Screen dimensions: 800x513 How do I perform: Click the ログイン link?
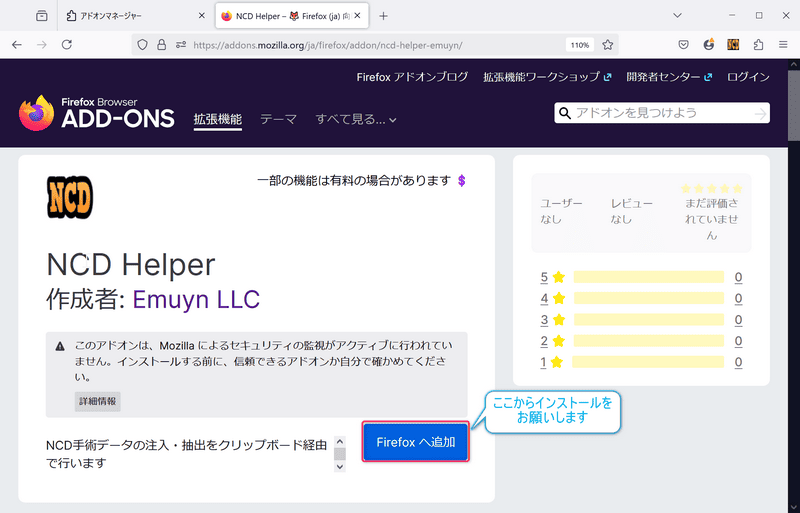pyautogui.click(x=748, y=77)
